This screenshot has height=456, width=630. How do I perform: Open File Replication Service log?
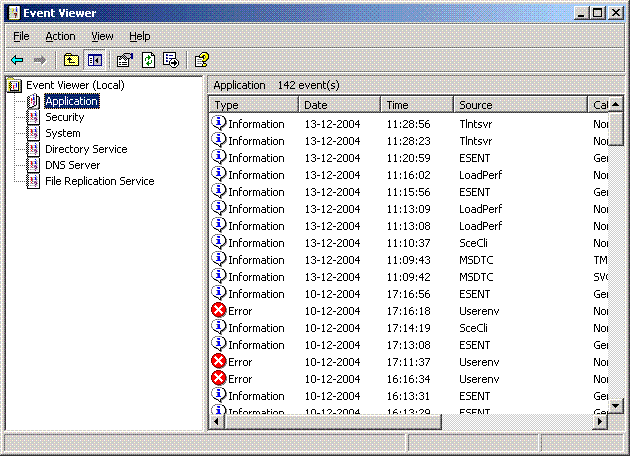tap(99, 181)
